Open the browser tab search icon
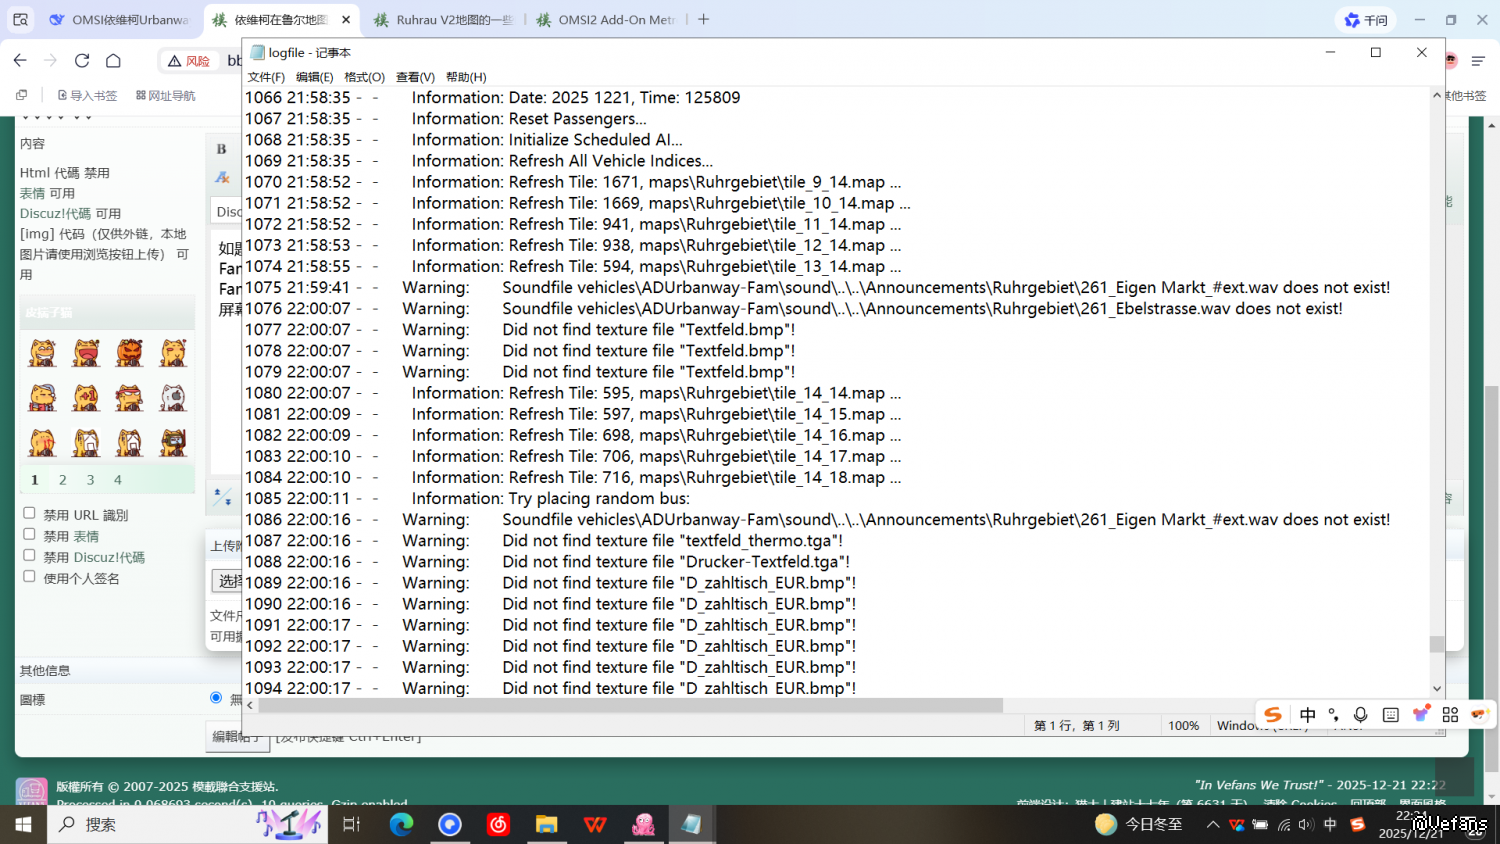 [20, 19]
